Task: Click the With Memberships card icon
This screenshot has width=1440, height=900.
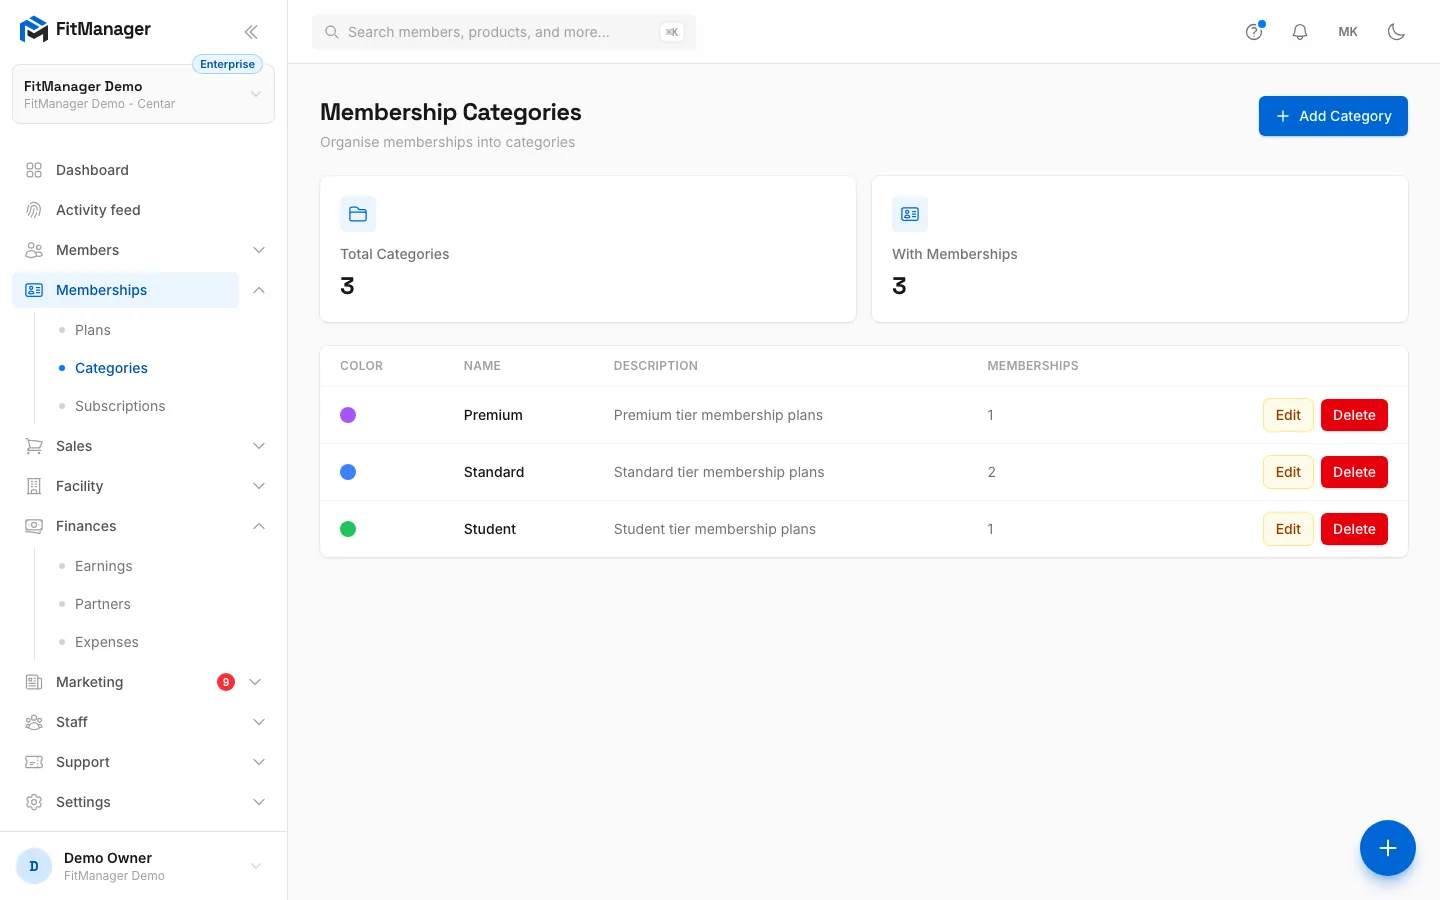Action: click(x=910, y=214)
